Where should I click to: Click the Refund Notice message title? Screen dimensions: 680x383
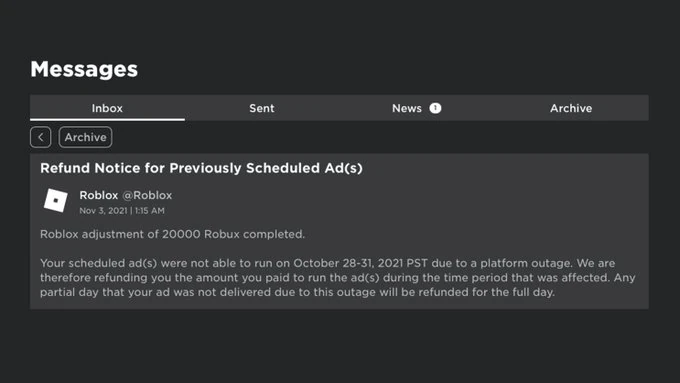tap(201, 168)
